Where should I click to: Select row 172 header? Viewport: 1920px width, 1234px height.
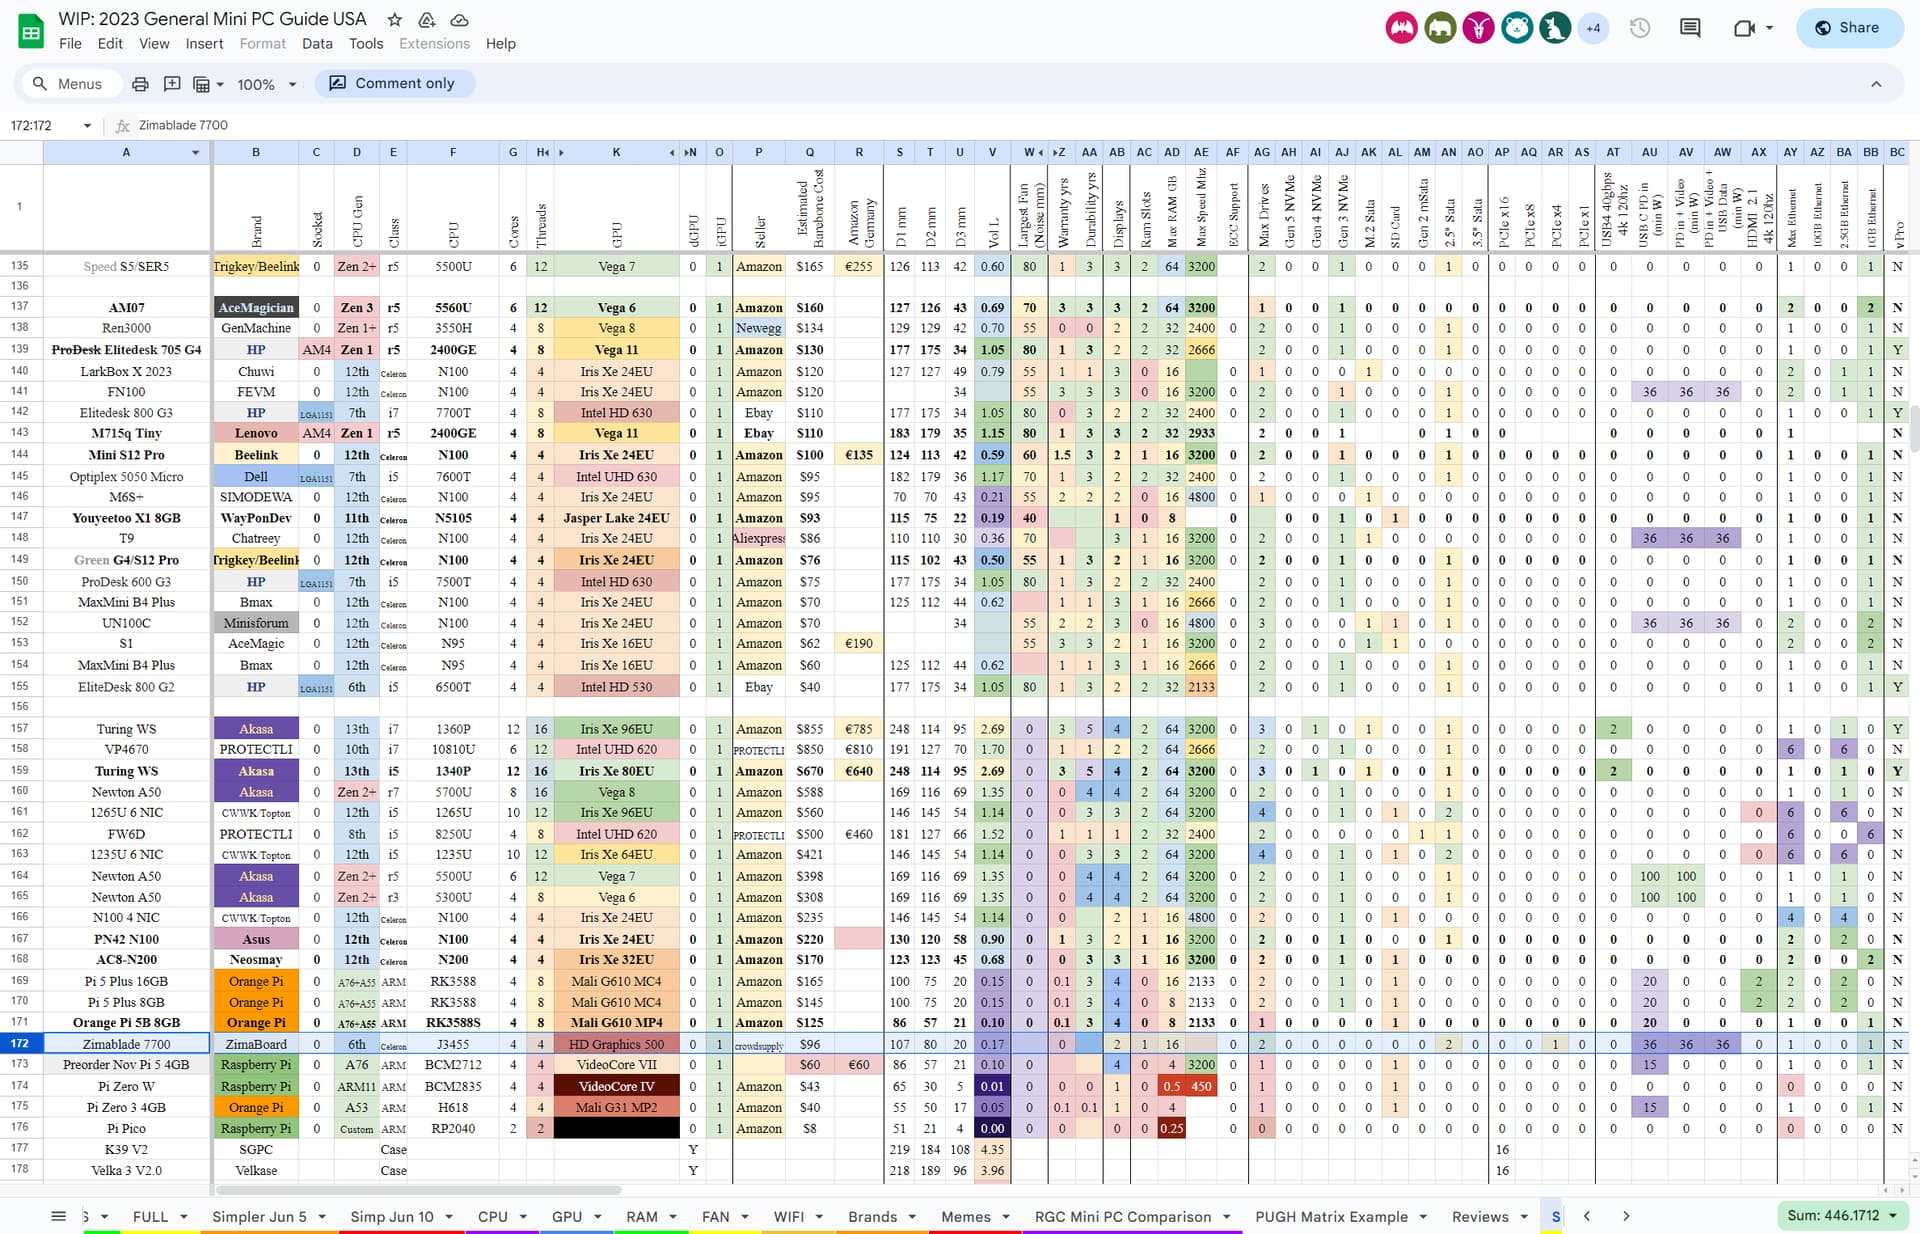[x=20, y=1043]
